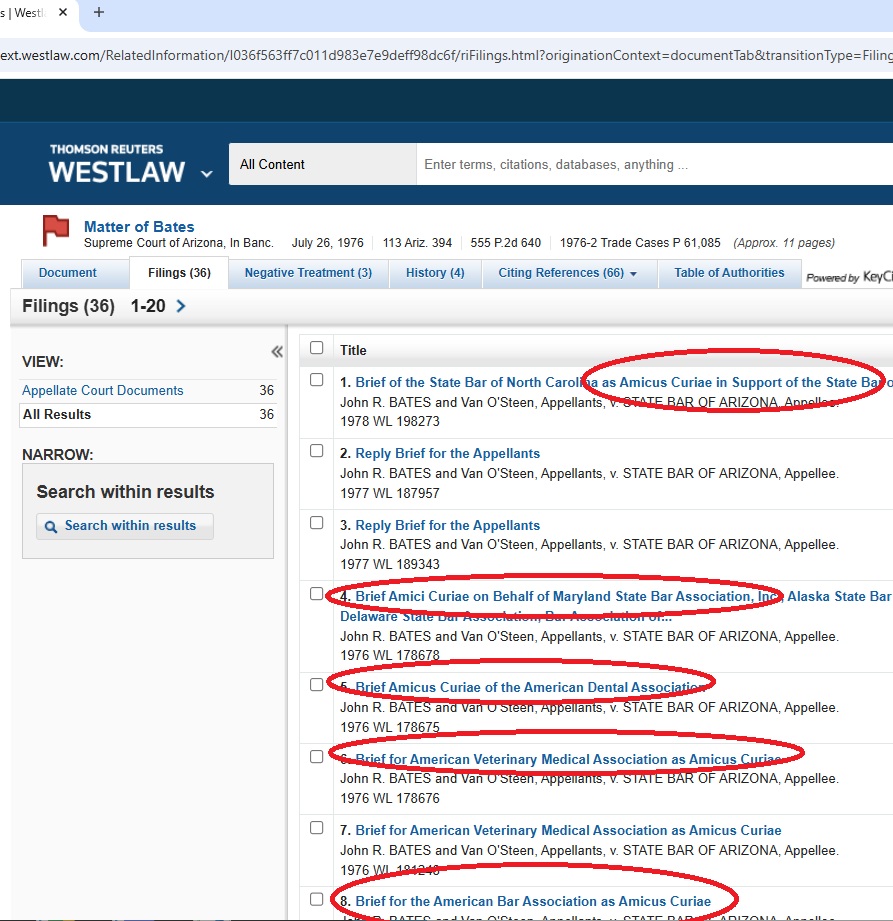
Task: Switch to the Negative Treatment tab
Action: pyautogui.click(x=308, y=273)
